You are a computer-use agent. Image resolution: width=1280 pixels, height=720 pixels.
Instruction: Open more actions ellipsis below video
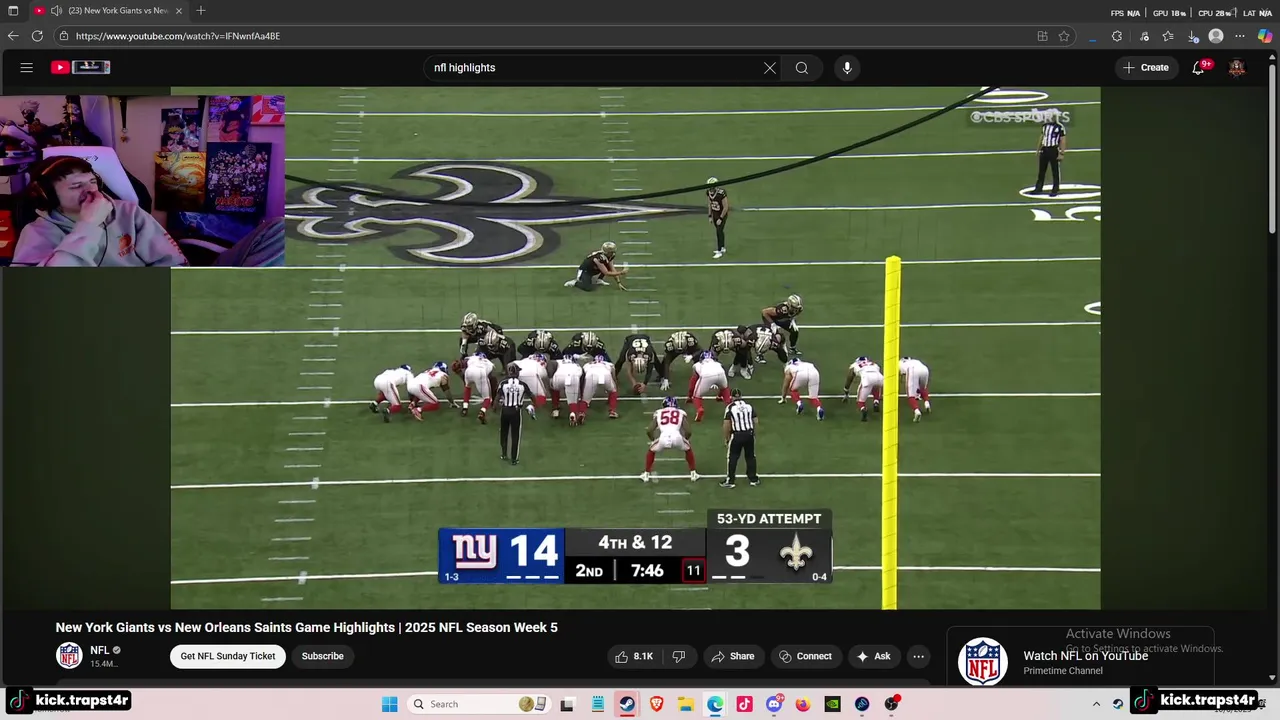tap(918, 656)
